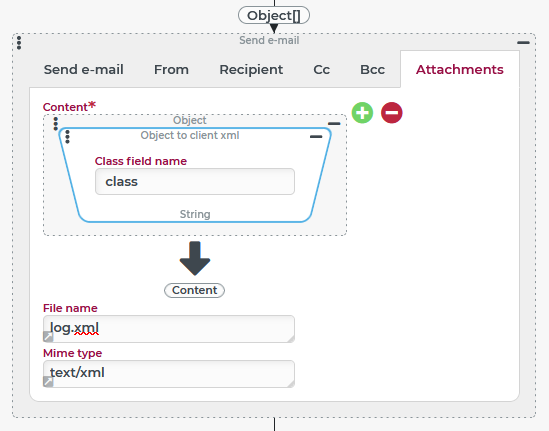
Task: Open the Bcc tab
Action: (x=372, y=69)
